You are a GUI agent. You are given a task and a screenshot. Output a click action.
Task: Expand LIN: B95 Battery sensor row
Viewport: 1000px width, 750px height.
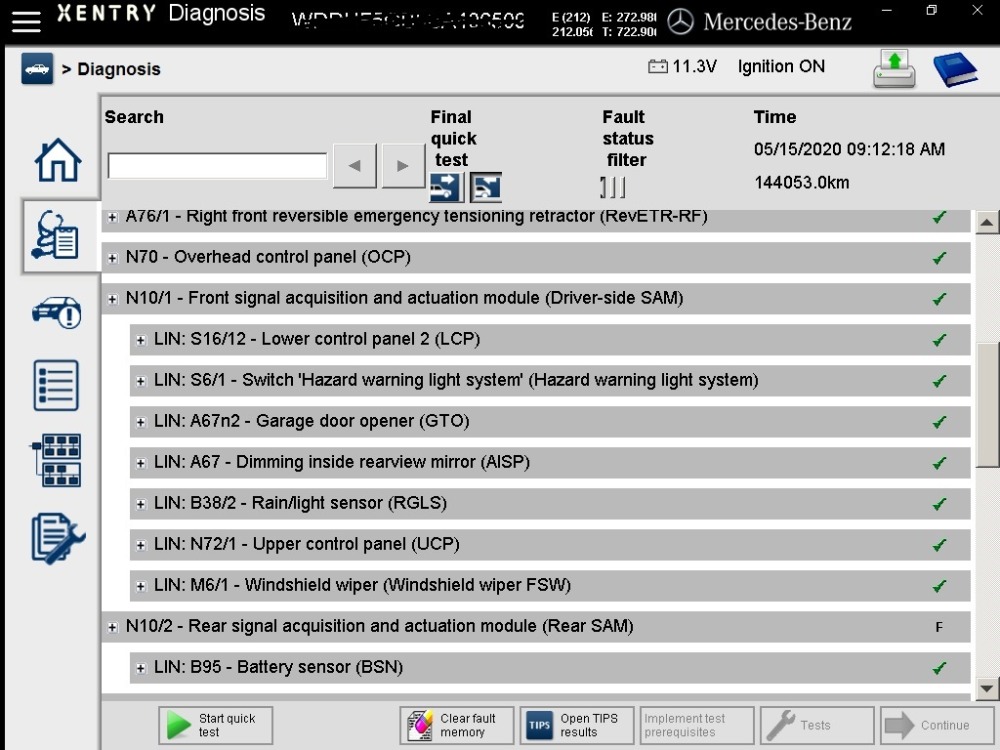click(140, 668)
